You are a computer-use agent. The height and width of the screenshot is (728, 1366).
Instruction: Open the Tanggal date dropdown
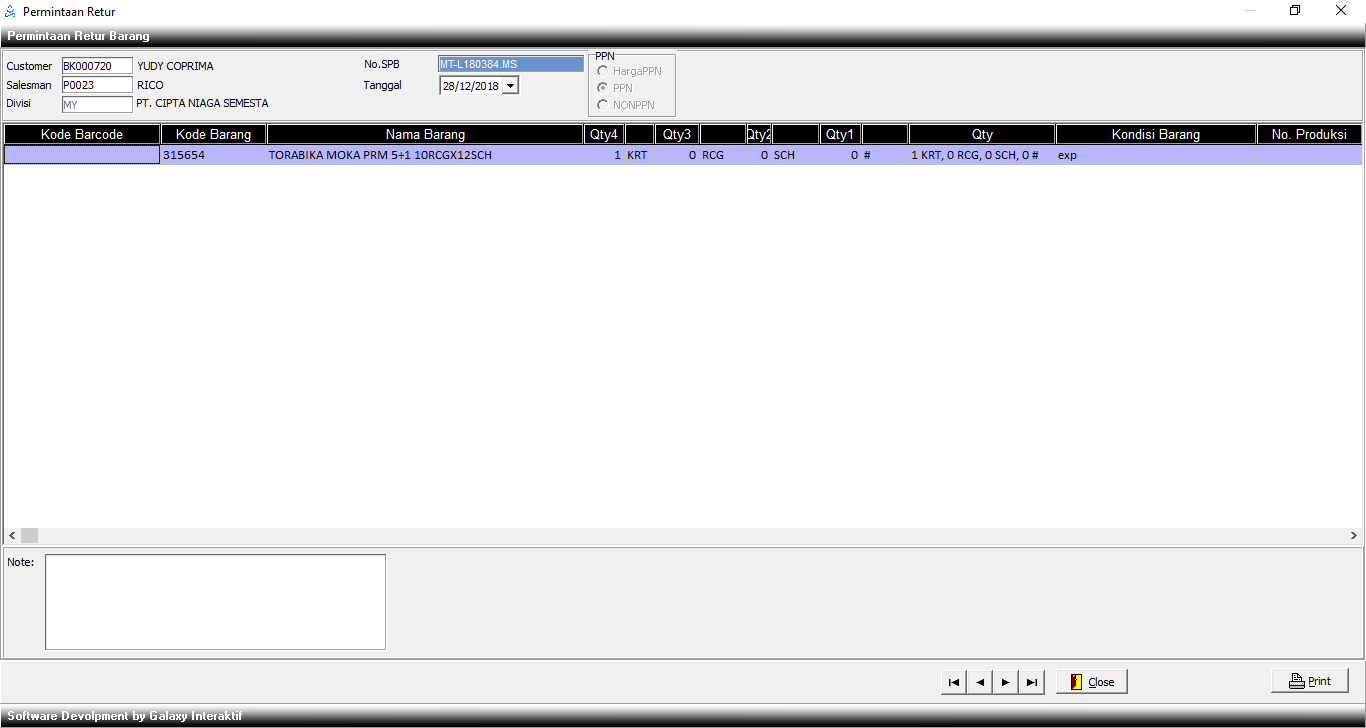(511, 86)
